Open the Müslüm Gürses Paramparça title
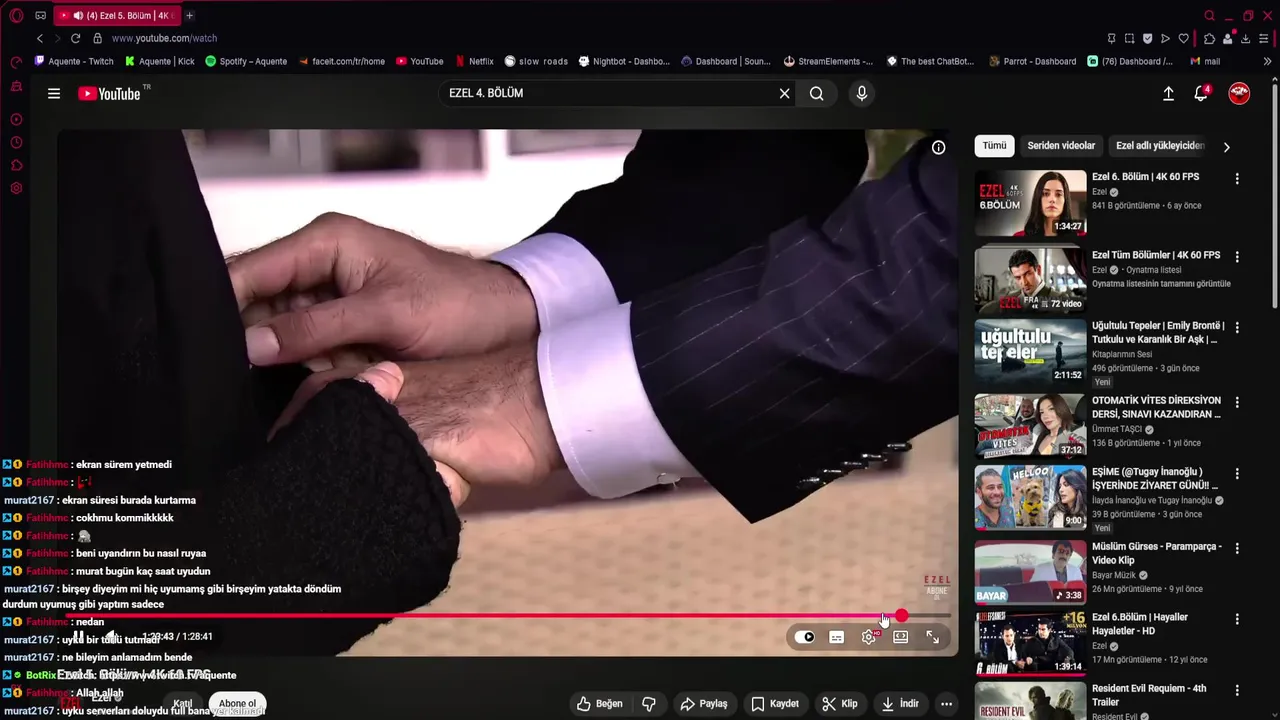 tap(1156, 553)
